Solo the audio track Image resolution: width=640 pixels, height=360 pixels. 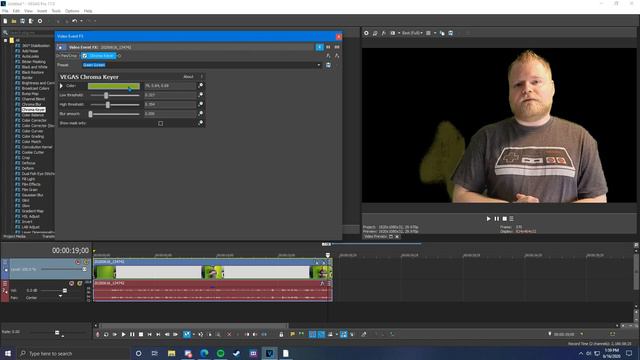[x=80, y=283]
